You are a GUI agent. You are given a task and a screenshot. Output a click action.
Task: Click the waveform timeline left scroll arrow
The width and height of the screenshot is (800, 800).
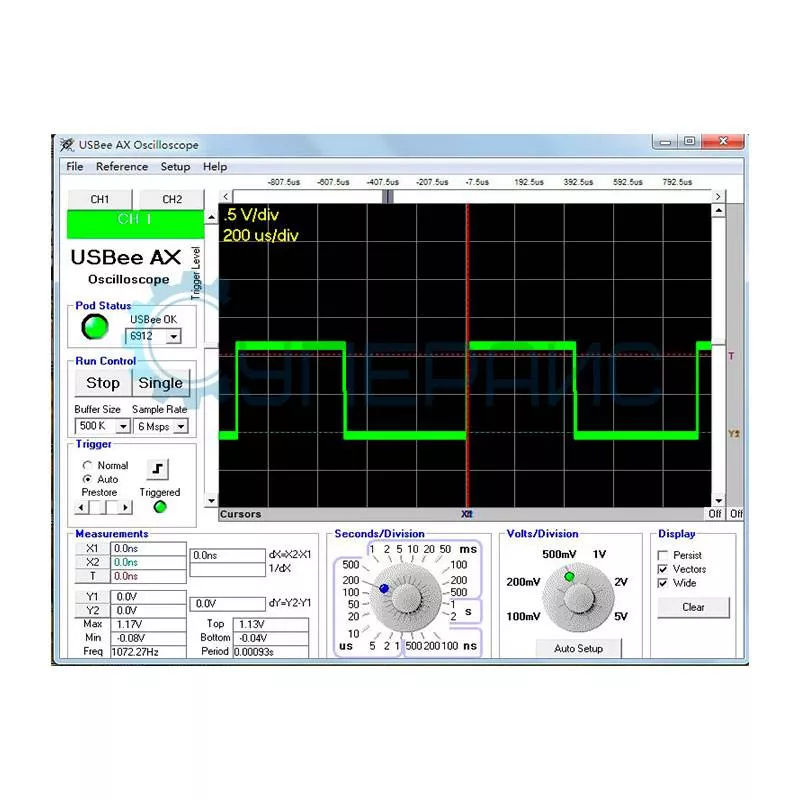click(226, 196)
